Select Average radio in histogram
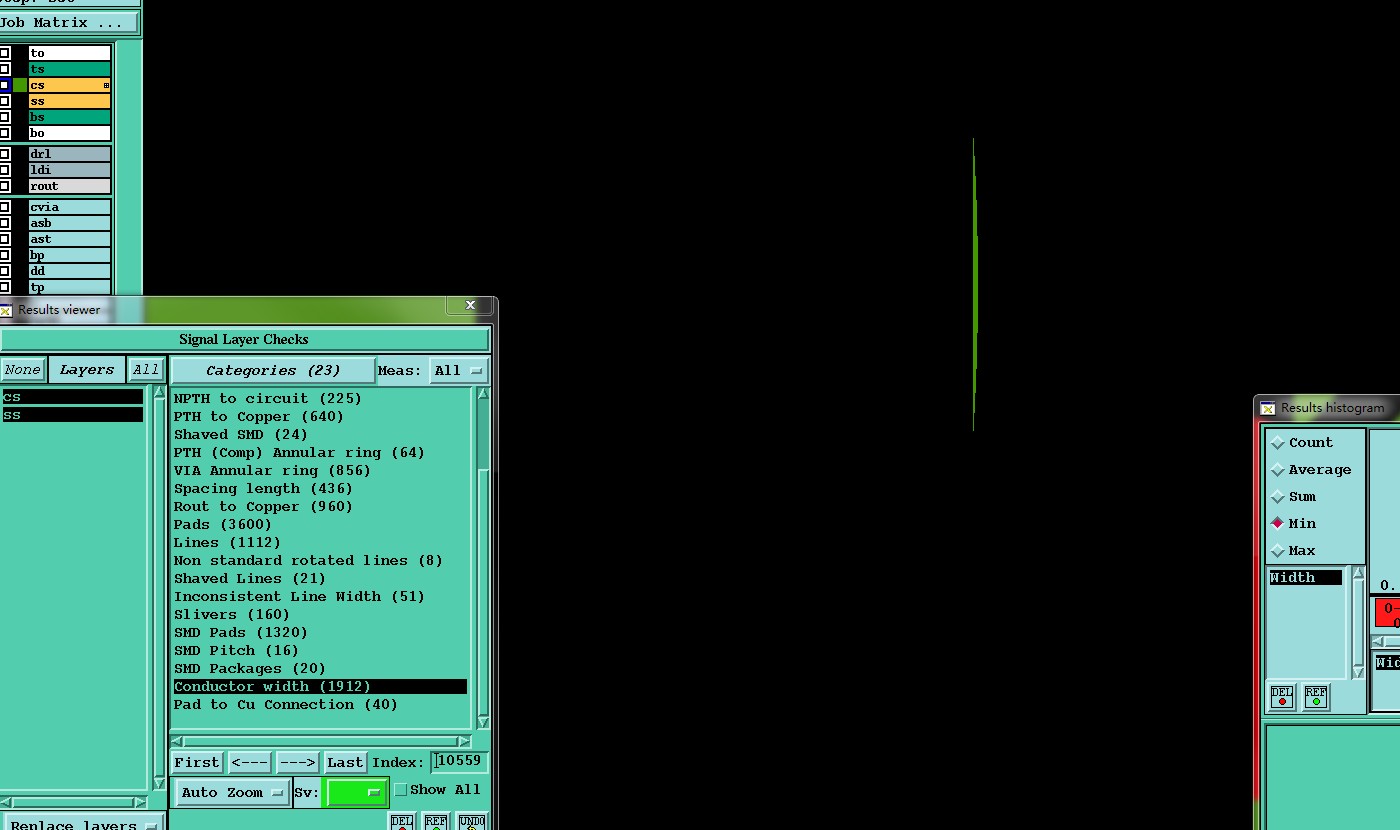 tap(1278, 469)
